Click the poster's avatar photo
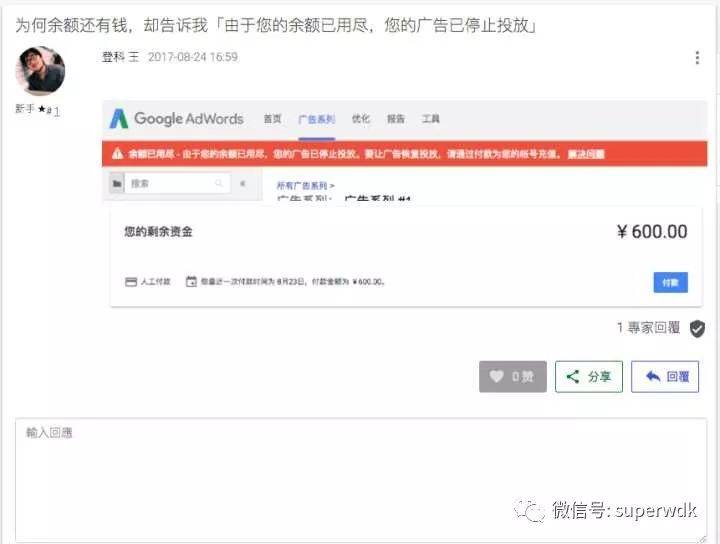The image size is (720, 544). click(40, 71)
